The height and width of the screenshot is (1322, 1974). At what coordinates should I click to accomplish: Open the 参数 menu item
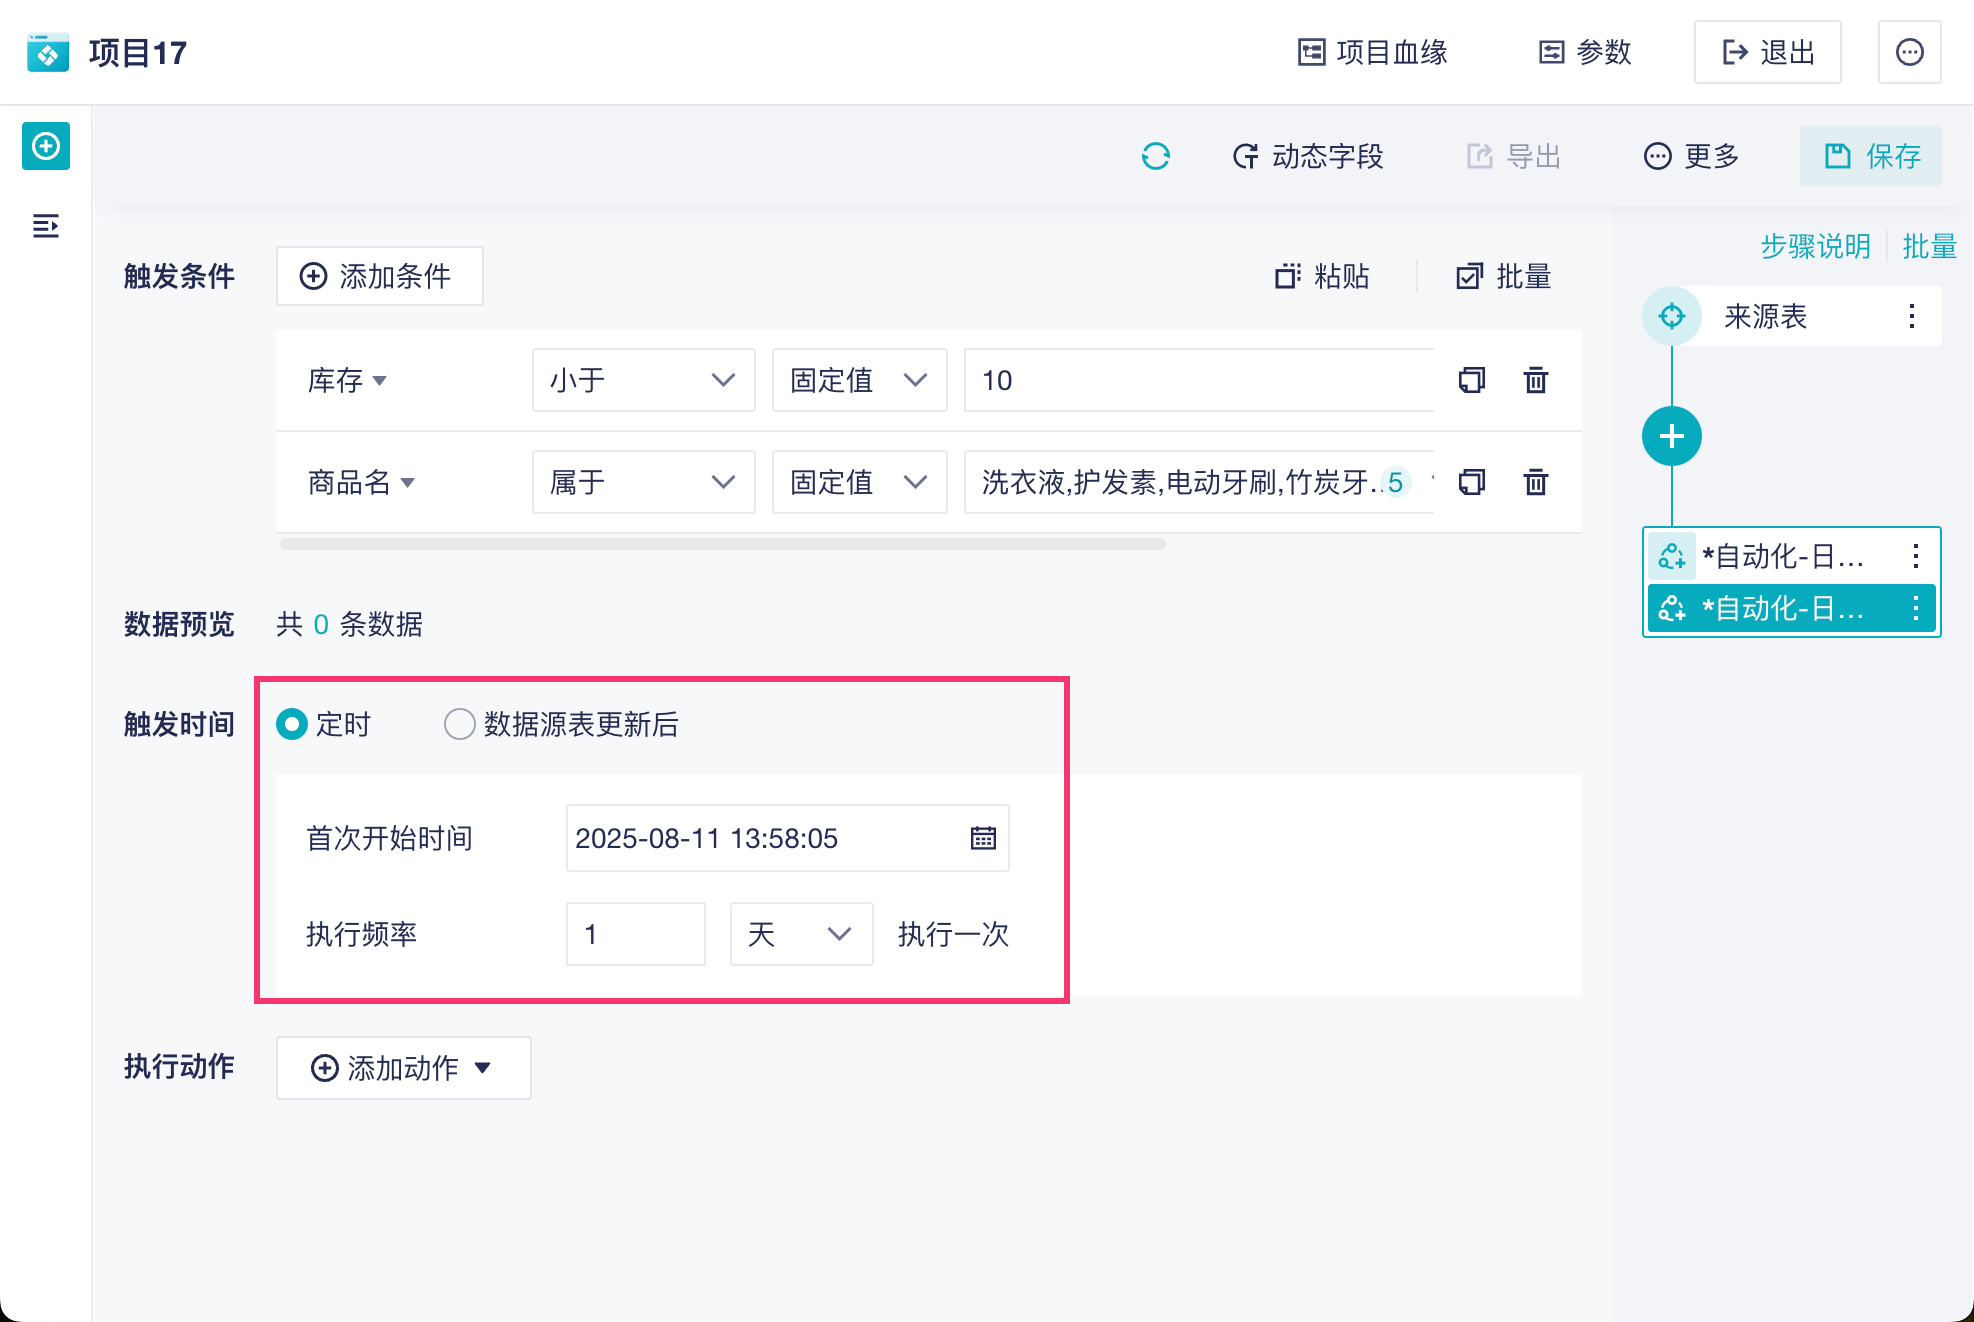coord(1585,52)
